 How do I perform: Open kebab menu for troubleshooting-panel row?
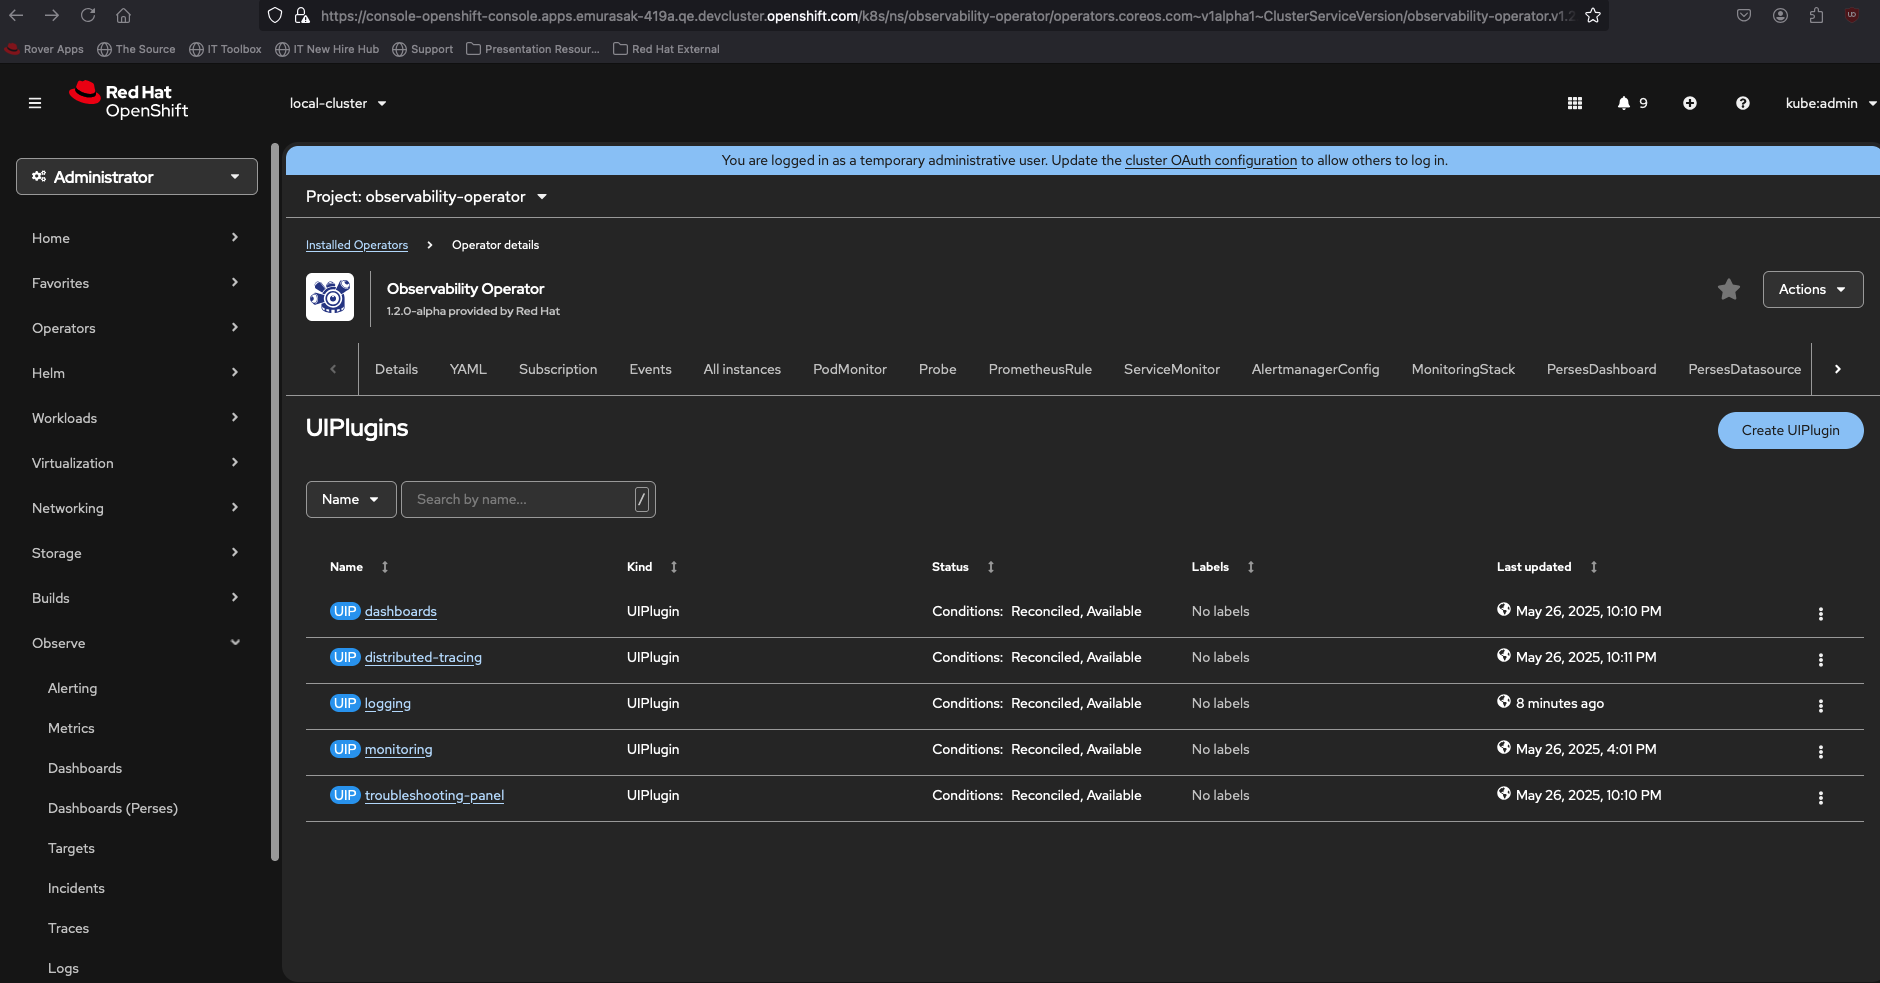(1820, 797)
